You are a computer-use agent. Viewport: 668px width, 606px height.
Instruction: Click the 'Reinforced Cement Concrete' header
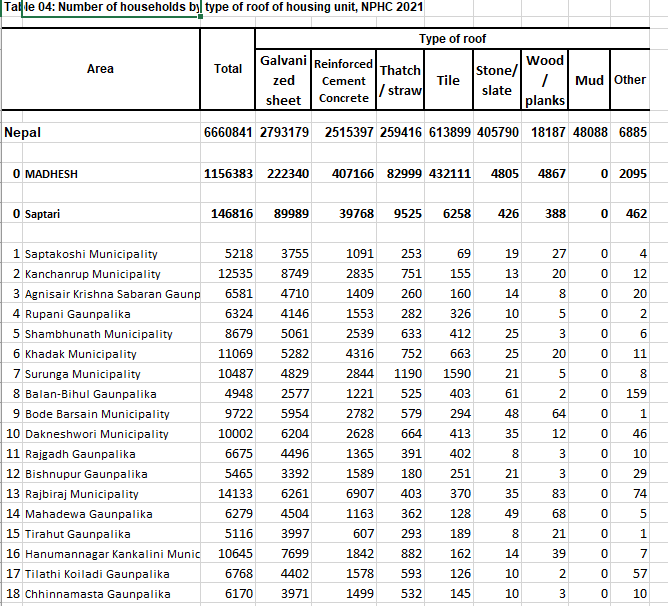(343, 80)
